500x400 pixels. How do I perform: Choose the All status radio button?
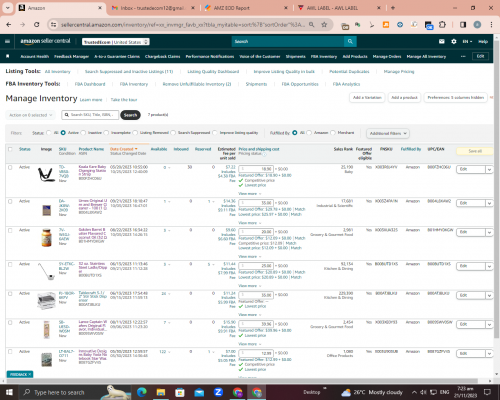49,133
